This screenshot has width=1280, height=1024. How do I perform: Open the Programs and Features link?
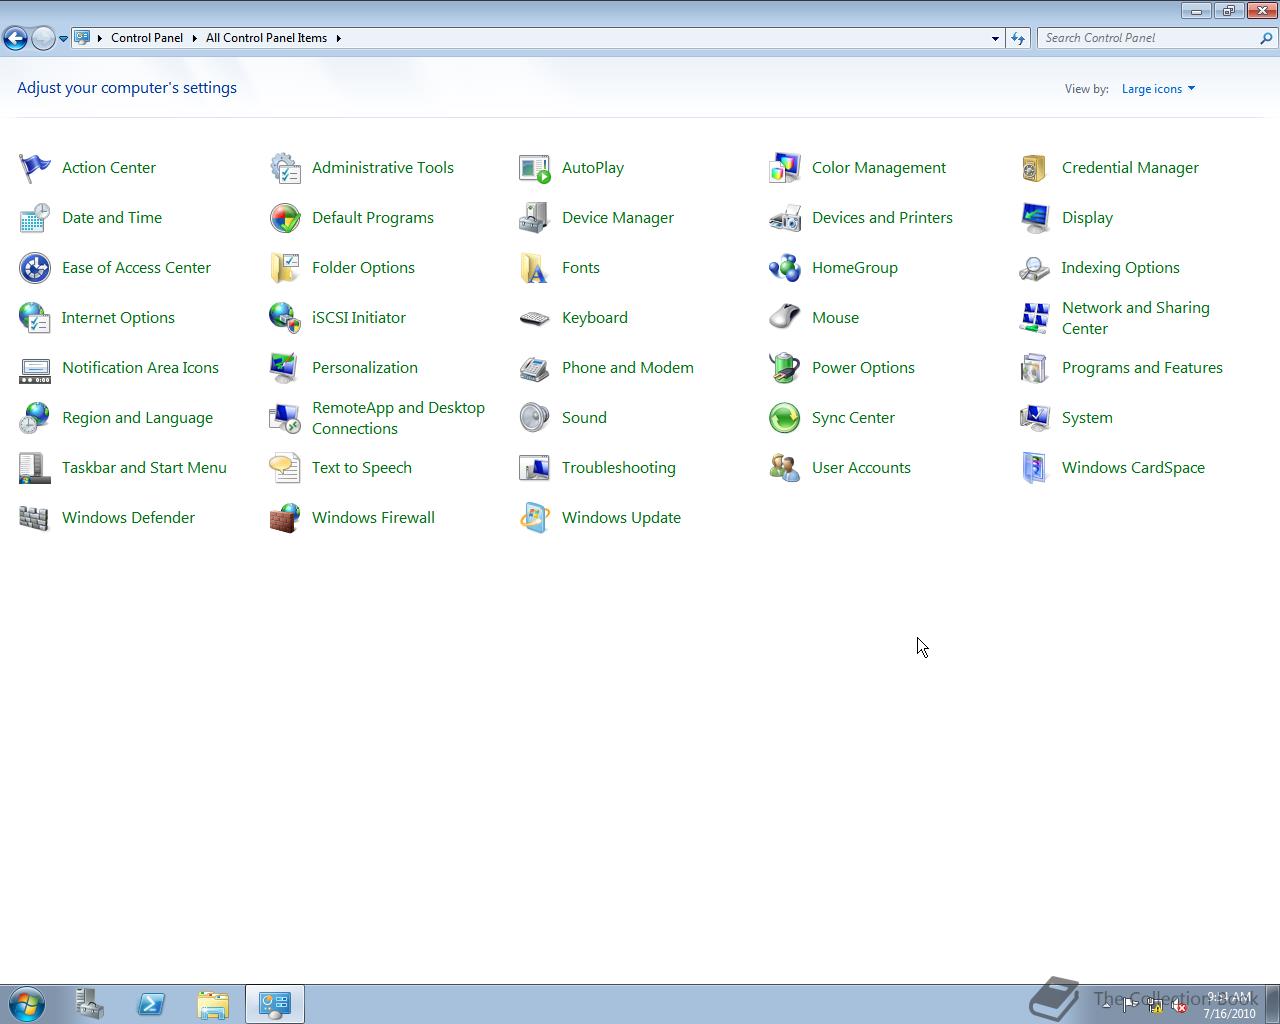(1142, 368)
